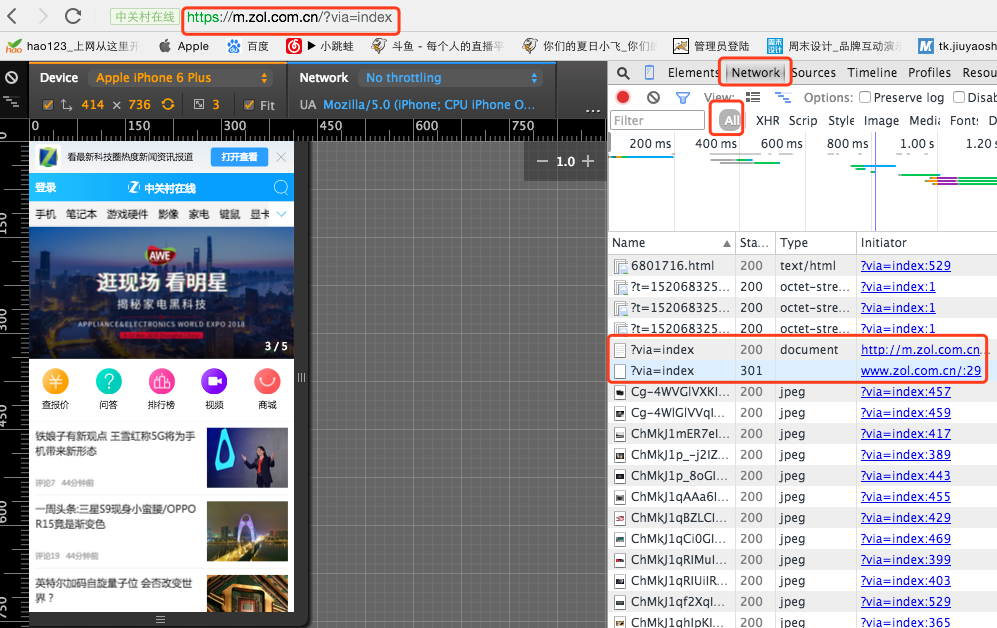Tap the 商城 mall icon
Viewport: 997px width, 628px height.
coord(268,381)
